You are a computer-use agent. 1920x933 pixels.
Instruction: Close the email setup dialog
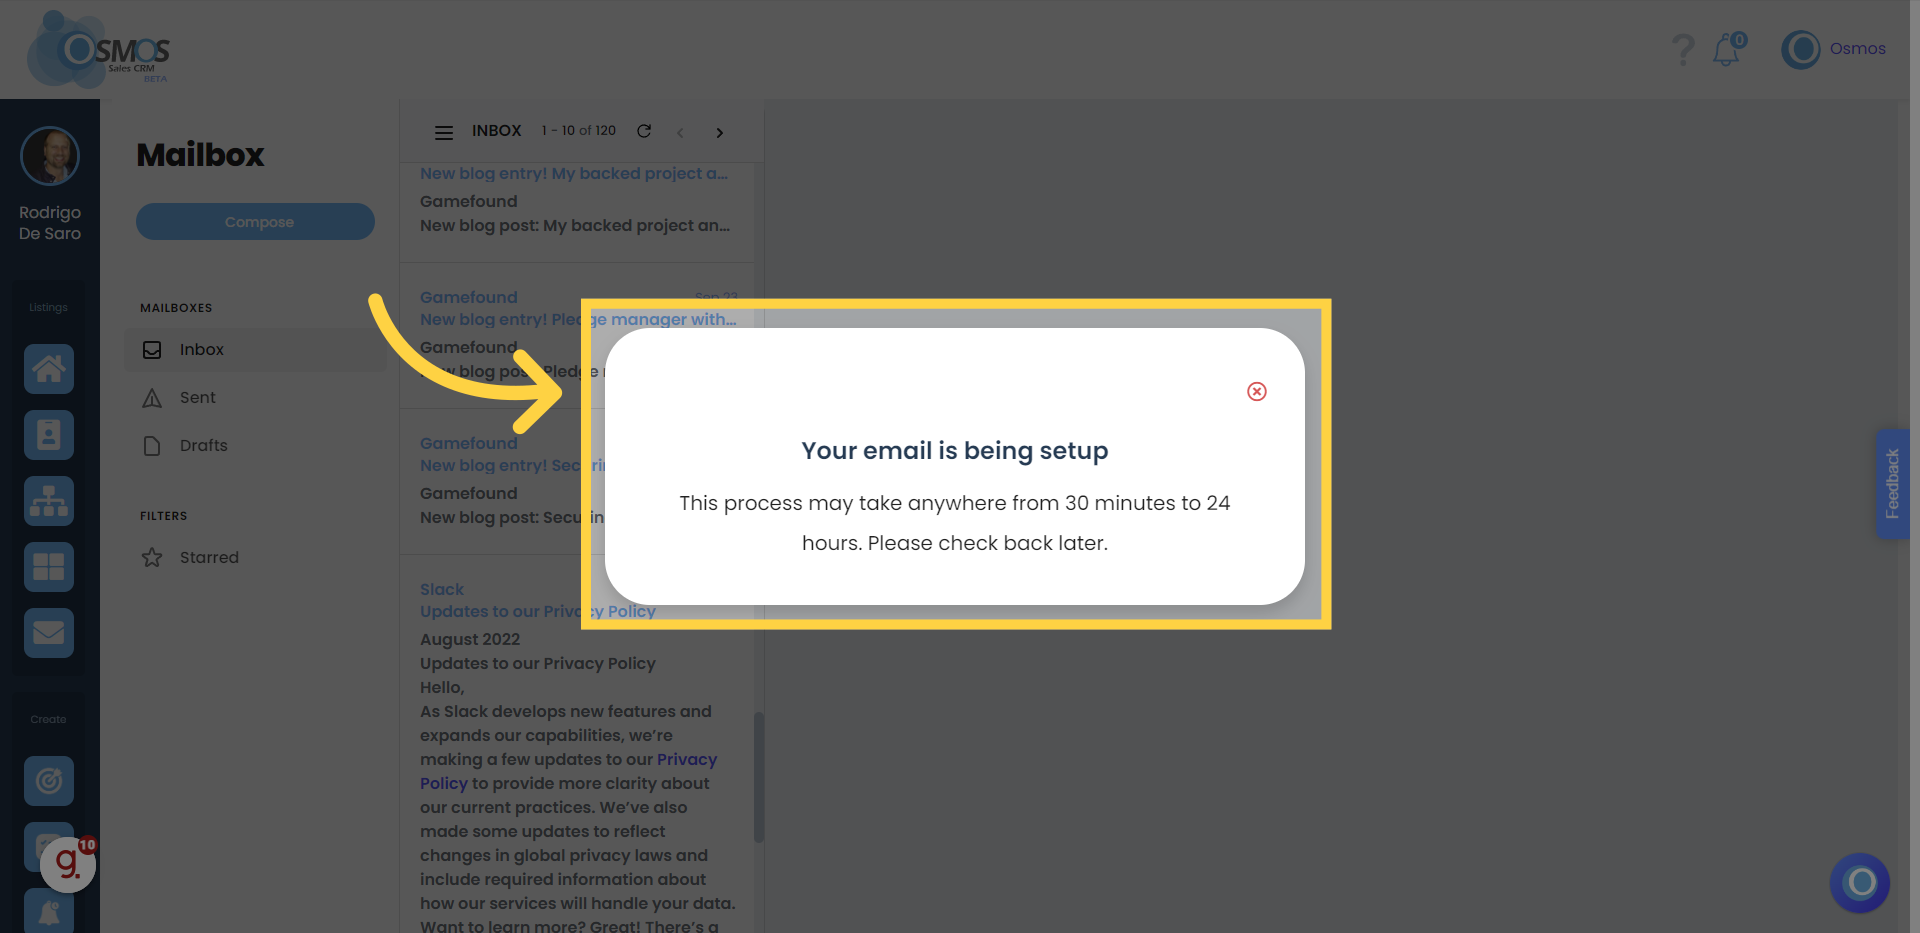(x=1257, y=391)
